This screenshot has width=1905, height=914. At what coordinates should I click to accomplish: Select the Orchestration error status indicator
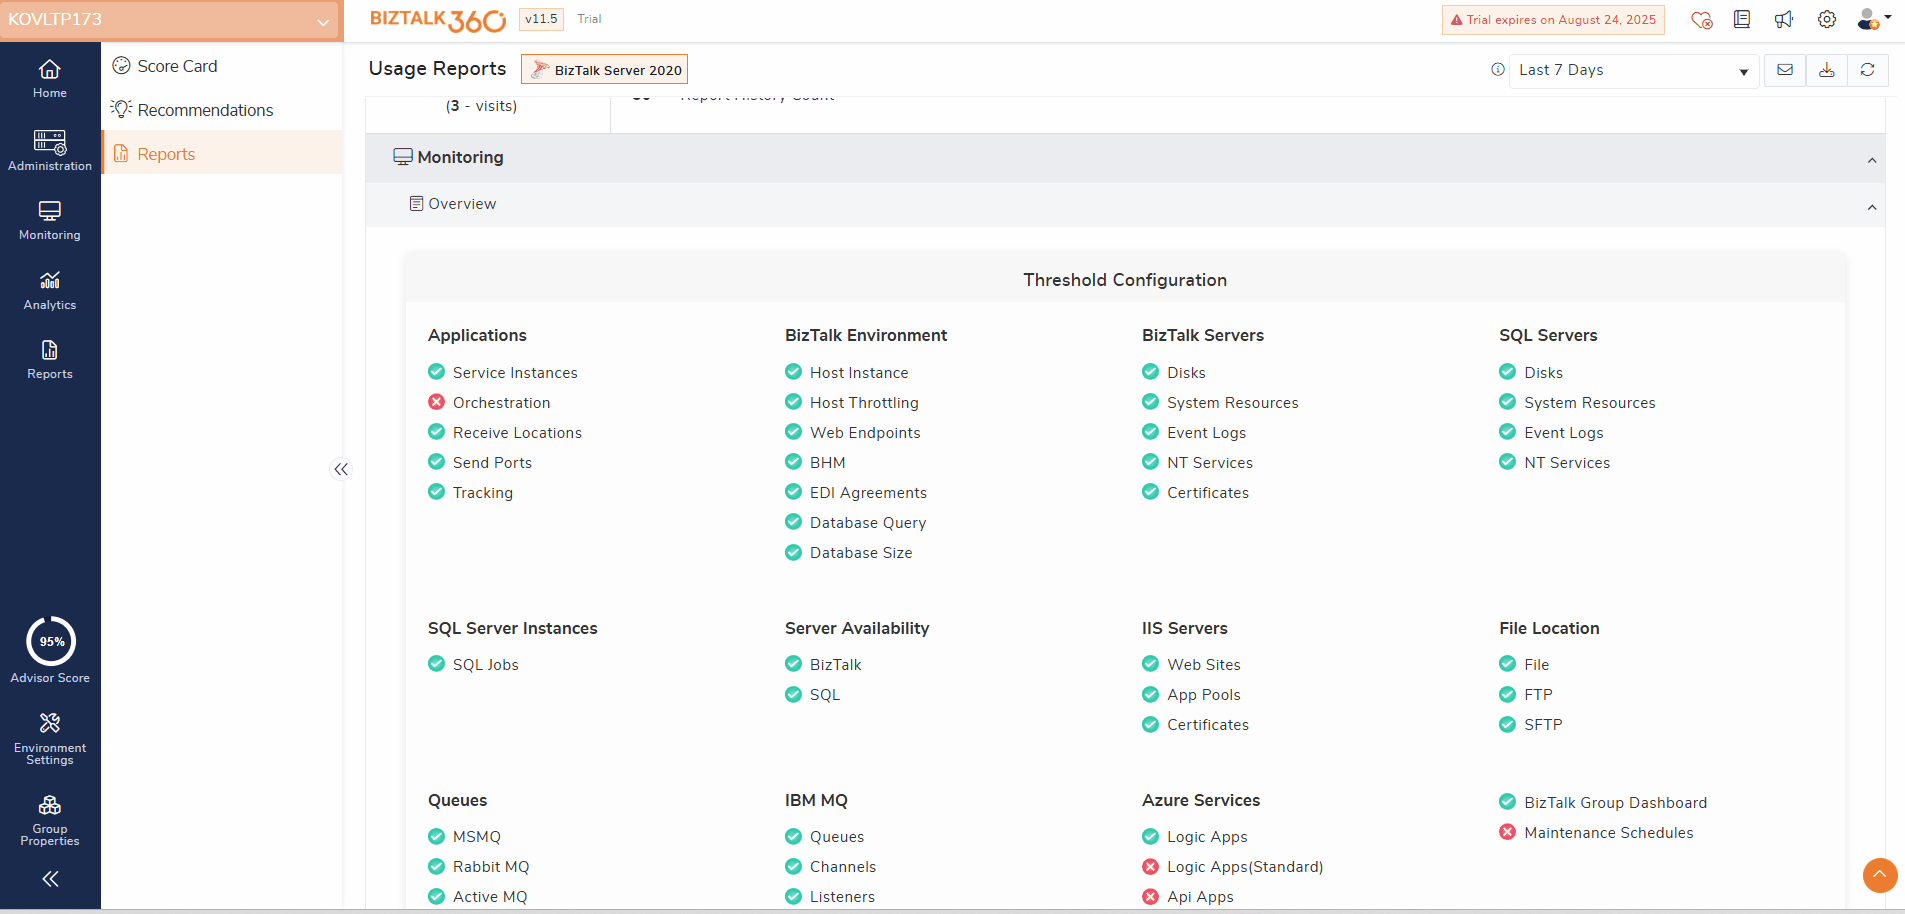coord(436,402)
